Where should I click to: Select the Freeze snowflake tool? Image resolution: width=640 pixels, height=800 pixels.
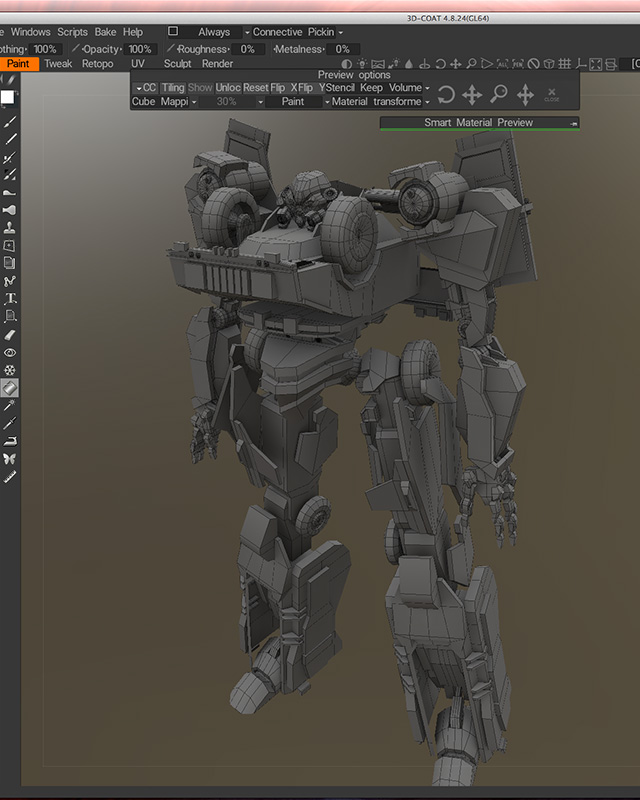pos(10,370)
